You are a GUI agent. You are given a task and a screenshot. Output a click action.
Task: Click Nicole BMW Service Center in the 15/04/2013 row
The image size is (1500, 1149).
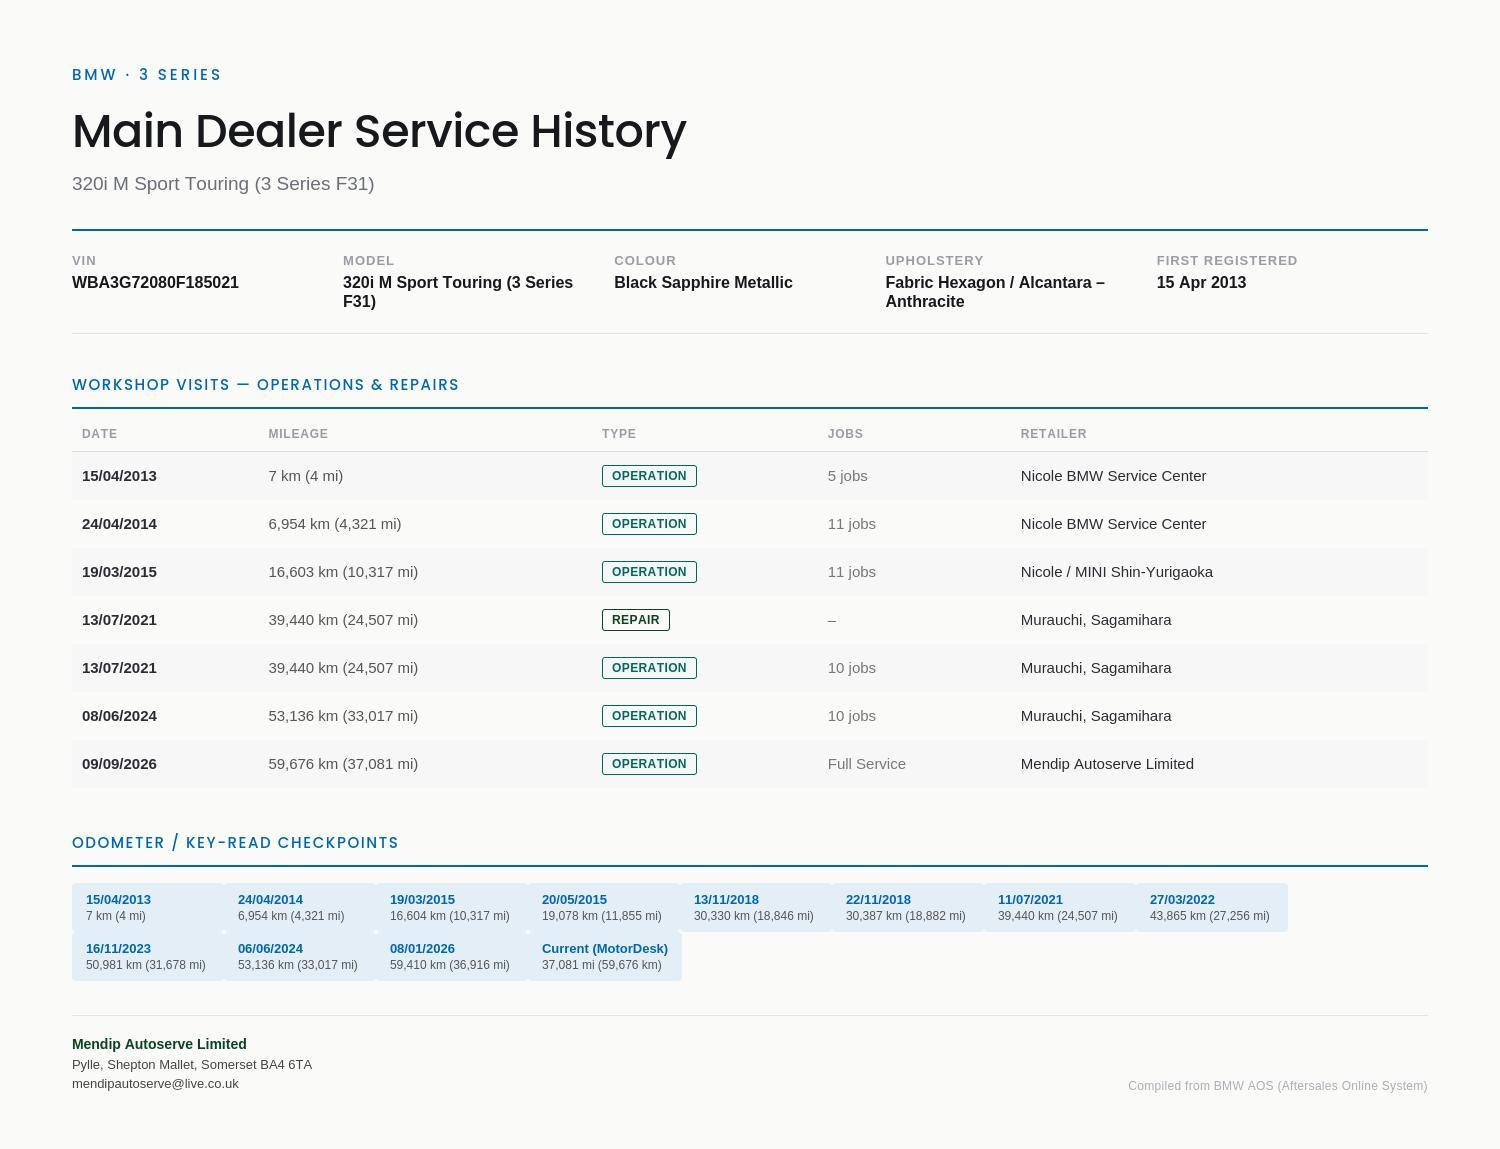click(x=1113, y=476)
